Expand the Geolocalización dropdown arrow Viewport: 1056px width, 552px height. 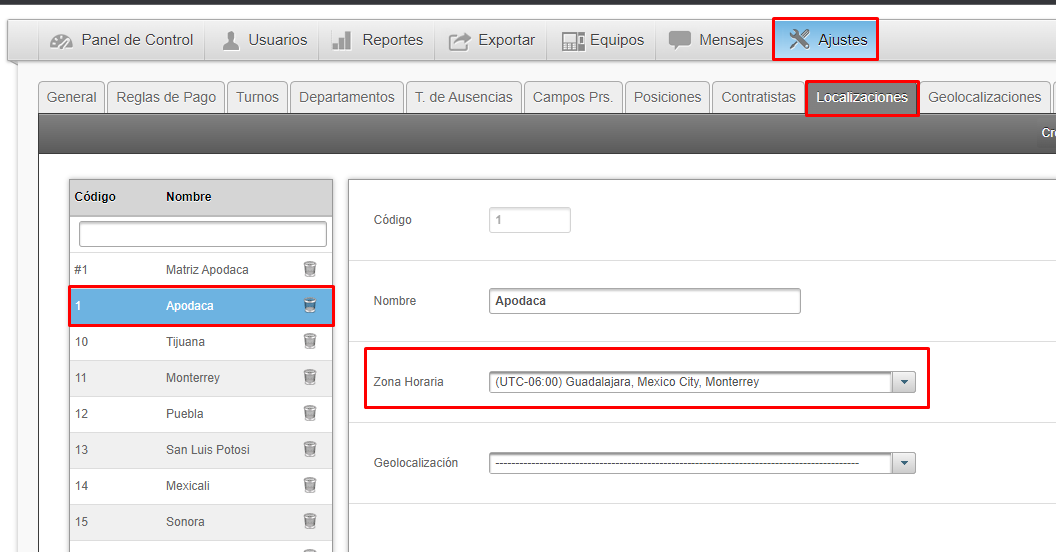point(904,463)
